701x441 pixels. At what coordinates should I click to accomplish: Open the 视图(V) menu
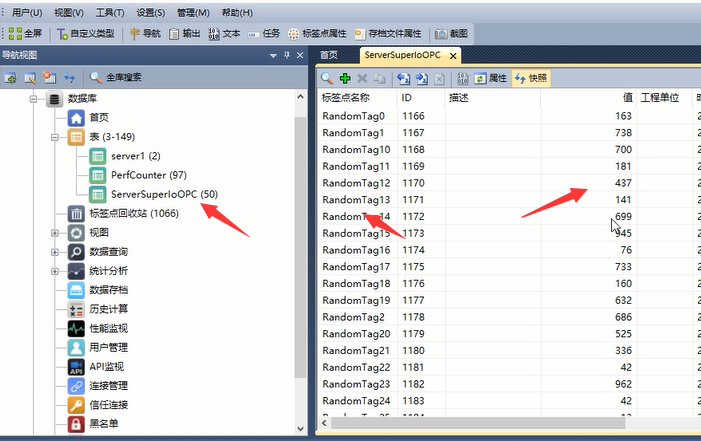pos(68,13)
